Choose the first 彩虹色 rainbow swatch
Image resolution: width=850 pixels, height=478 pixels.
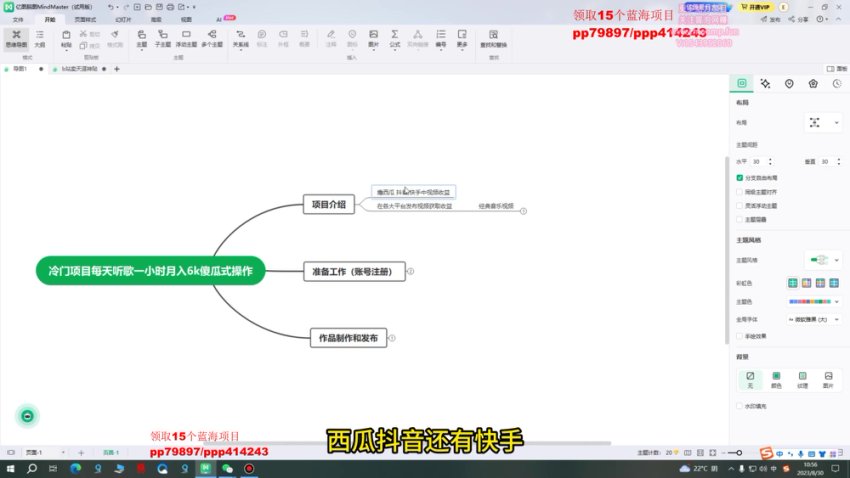point(792,283)
